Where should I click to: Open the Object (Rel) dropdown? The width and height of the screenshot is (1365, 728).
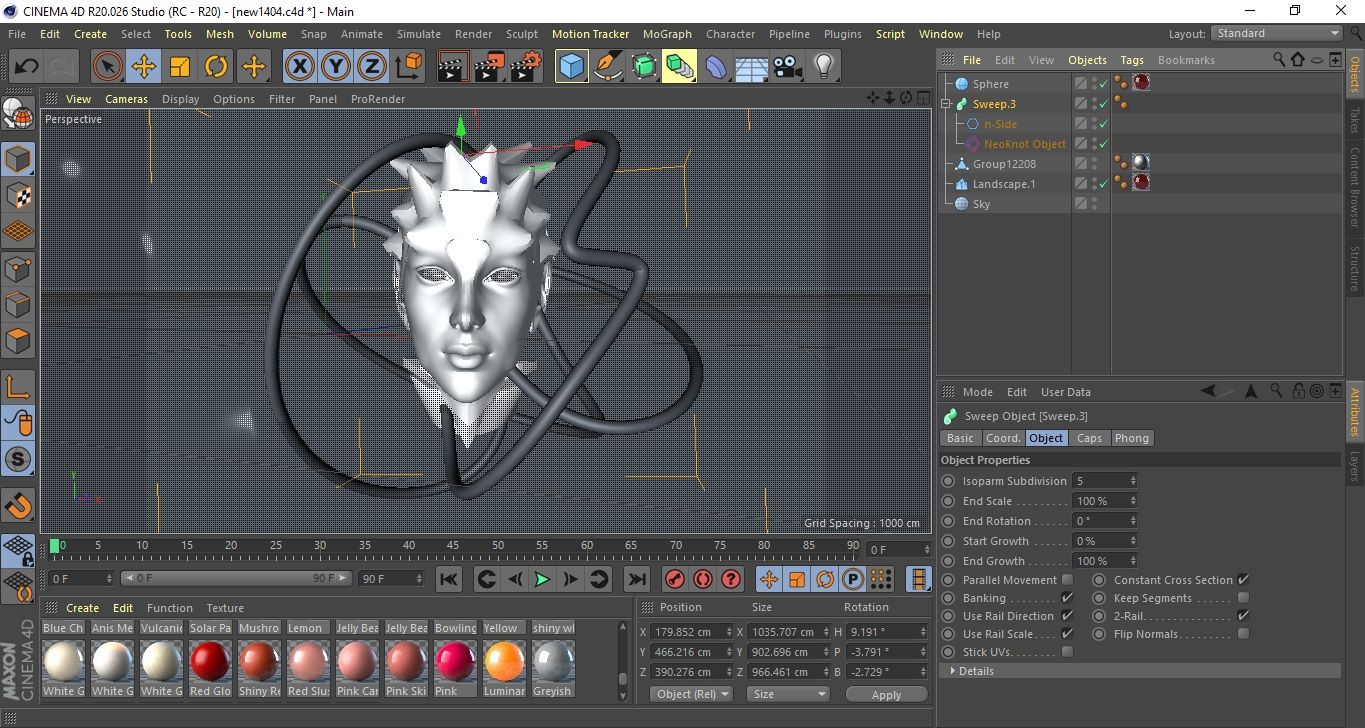pos(690,694)
